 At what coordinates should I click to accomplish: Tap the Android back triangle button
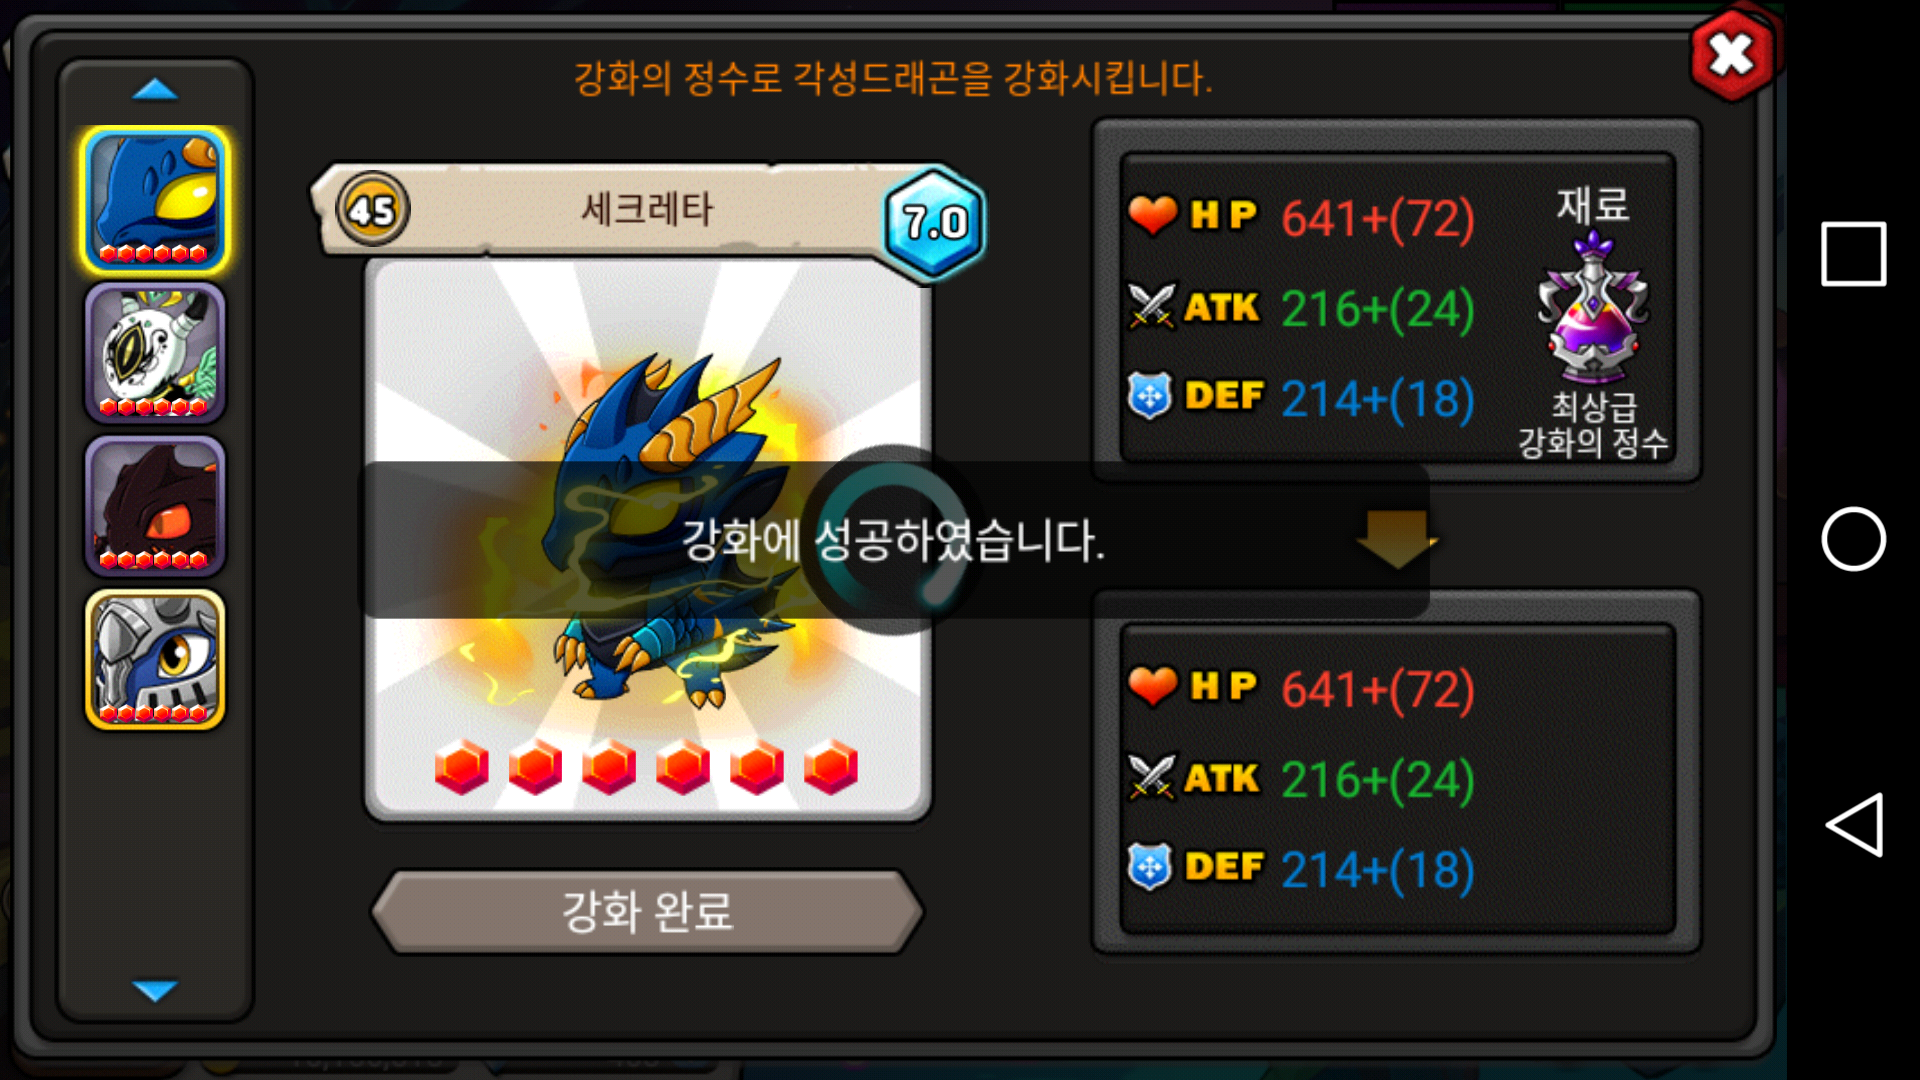click(1855, 825)
